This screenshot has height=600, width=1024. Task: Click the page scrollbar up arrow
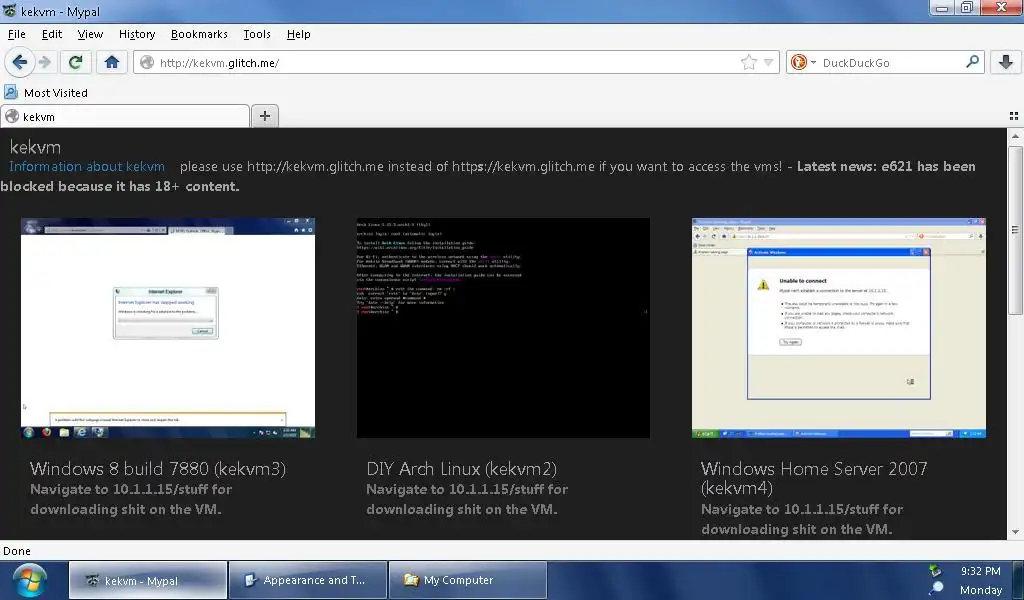tap(1015, 136)
